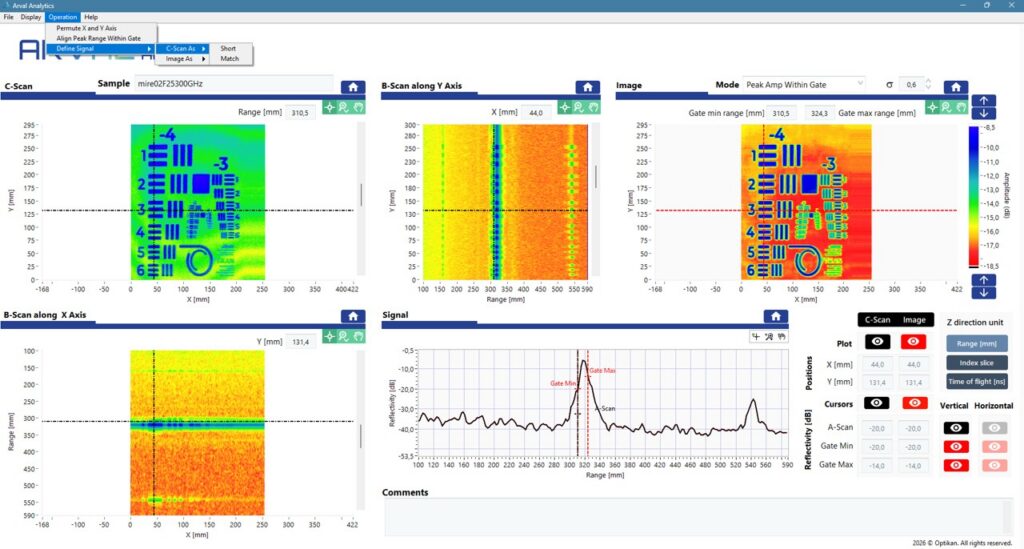Reset the C-Scan view with its home button
This screenshot has width=1024, height=549.
pyautogui.click(x=353, y=87)
